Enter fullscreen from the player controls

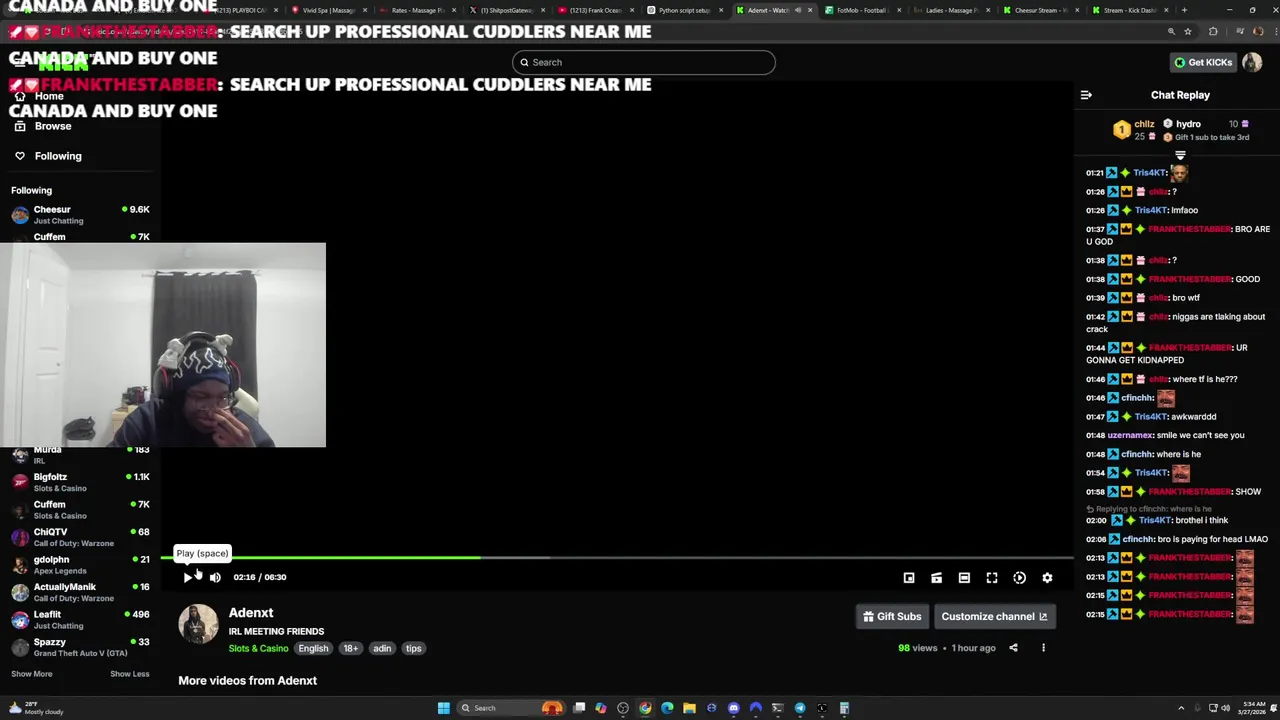point(992,578)
